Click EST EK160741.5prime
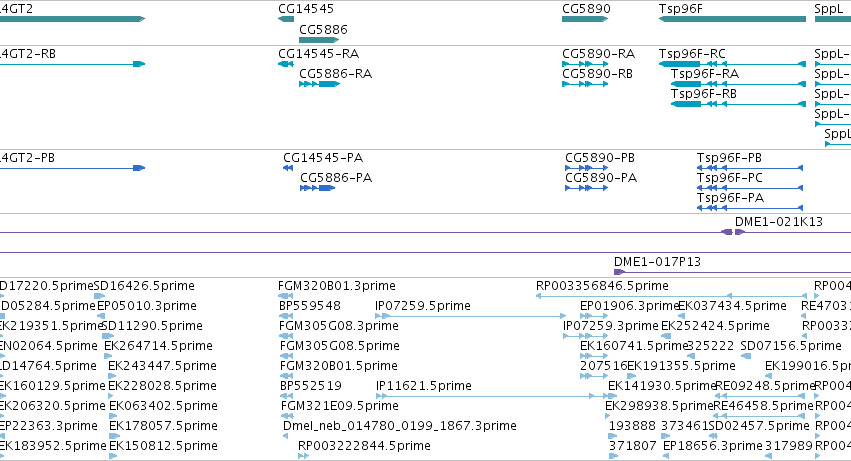 coord(634,346)
